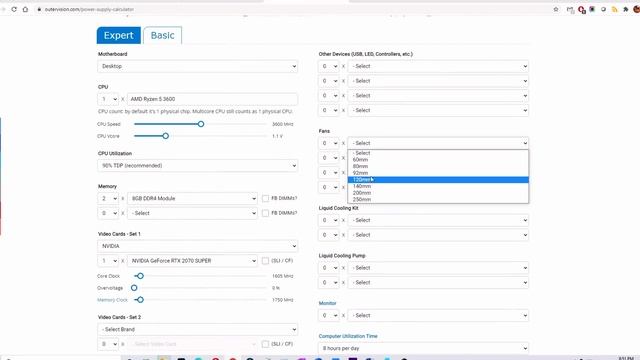This screenshot has height=360, width=640.
Task: Enable SLI / CF for Video Cards Set 1
Action: point(265,260)
